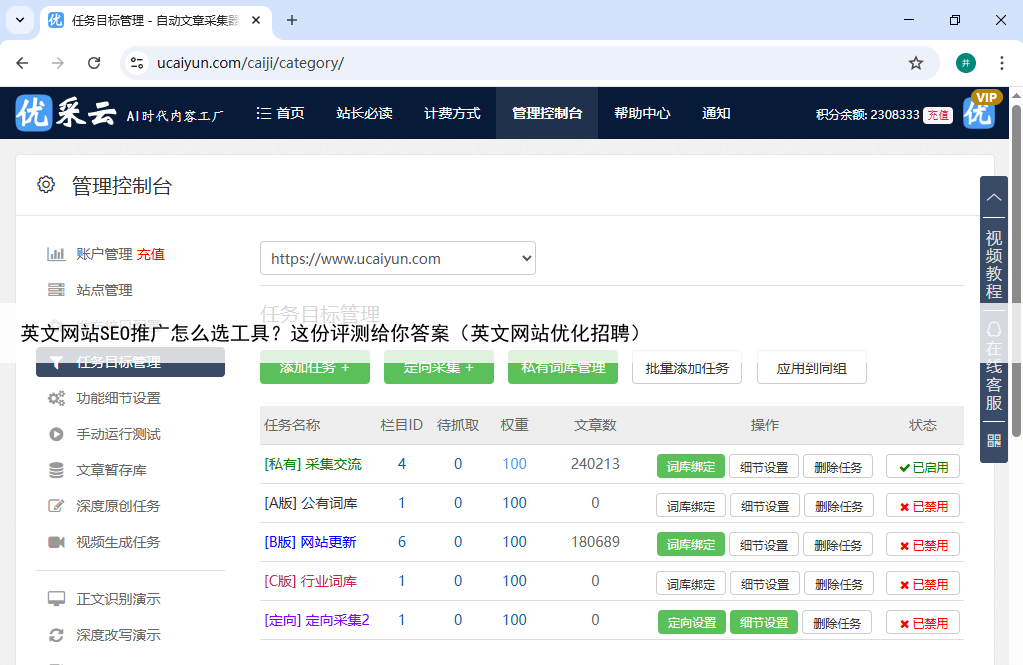Screen dimensions: 1023x665
Task: Select 帮助中心 in the navigation bar
Action: (641, 113)
